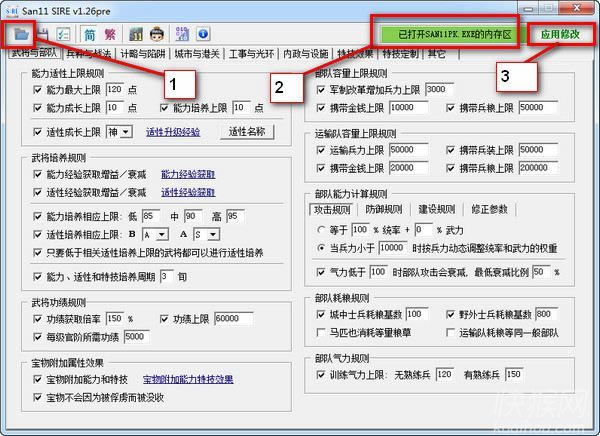The height and width of the screenshot is (436, 600).
Task: Click the checklist icon in toolbar
Action: pos(63,34)
